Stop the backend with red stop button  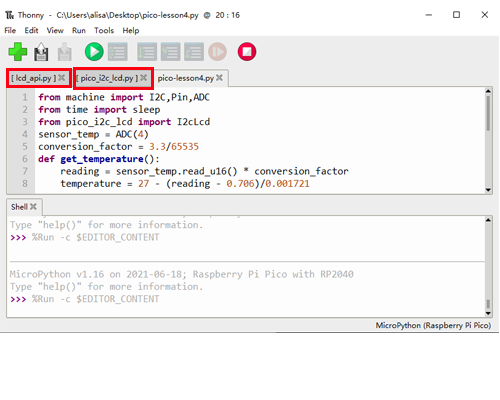pyautogui.click(x=247, y=52)
